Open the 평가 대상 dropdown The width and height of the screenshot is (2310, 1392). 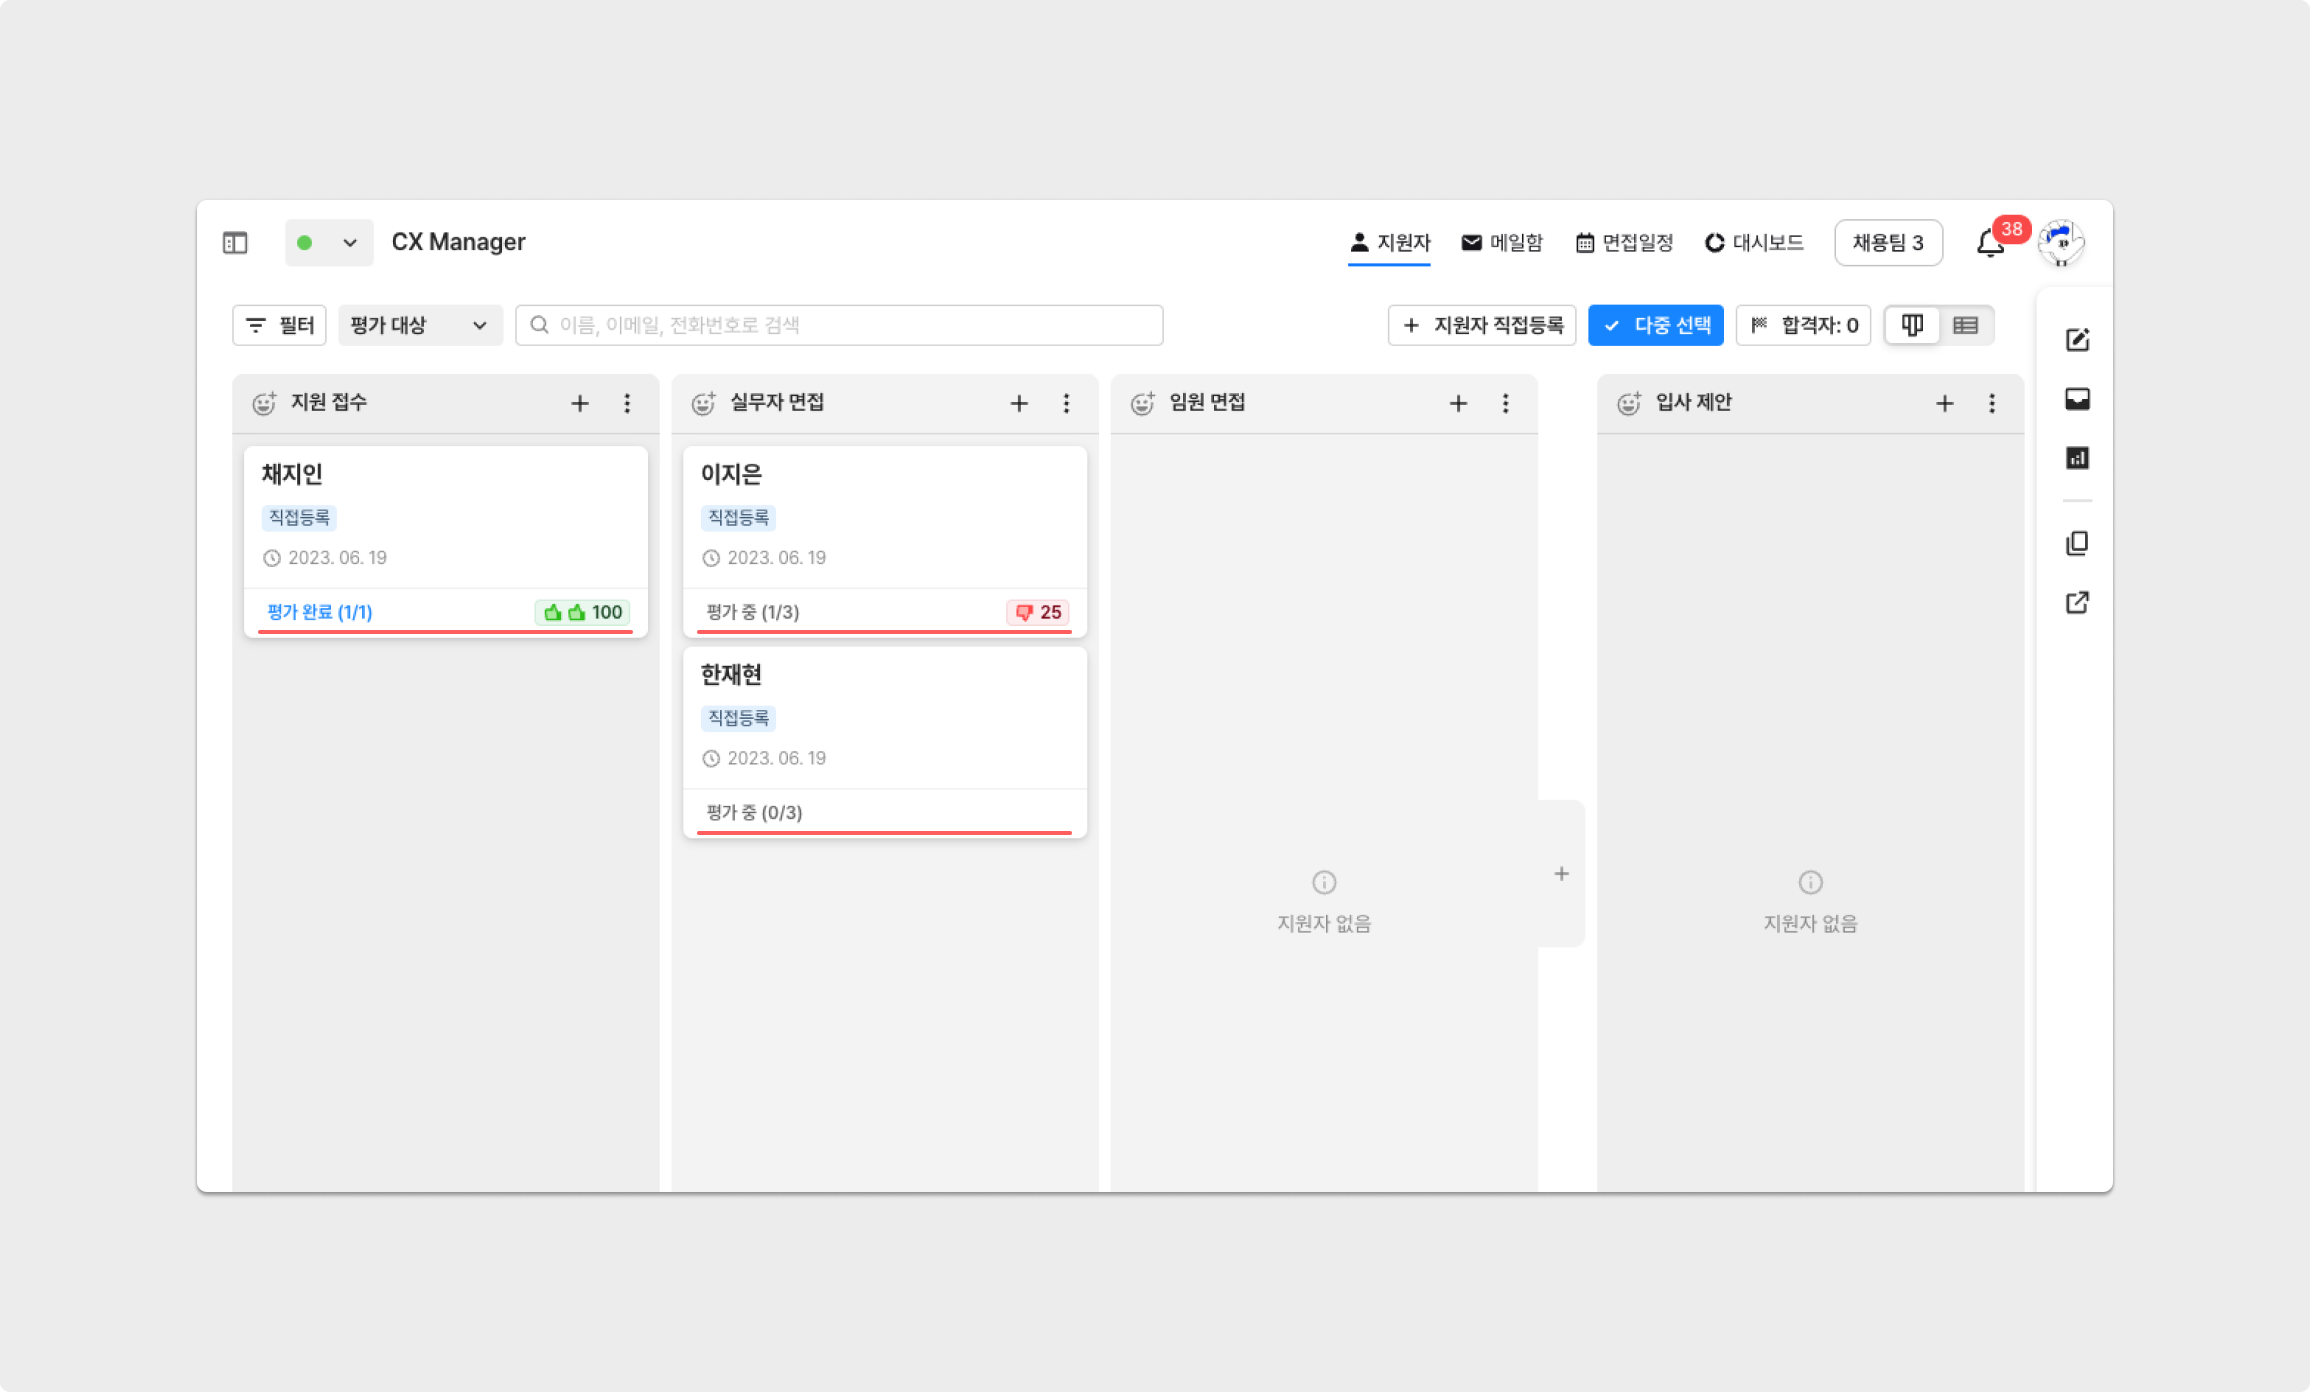(419, 325)
